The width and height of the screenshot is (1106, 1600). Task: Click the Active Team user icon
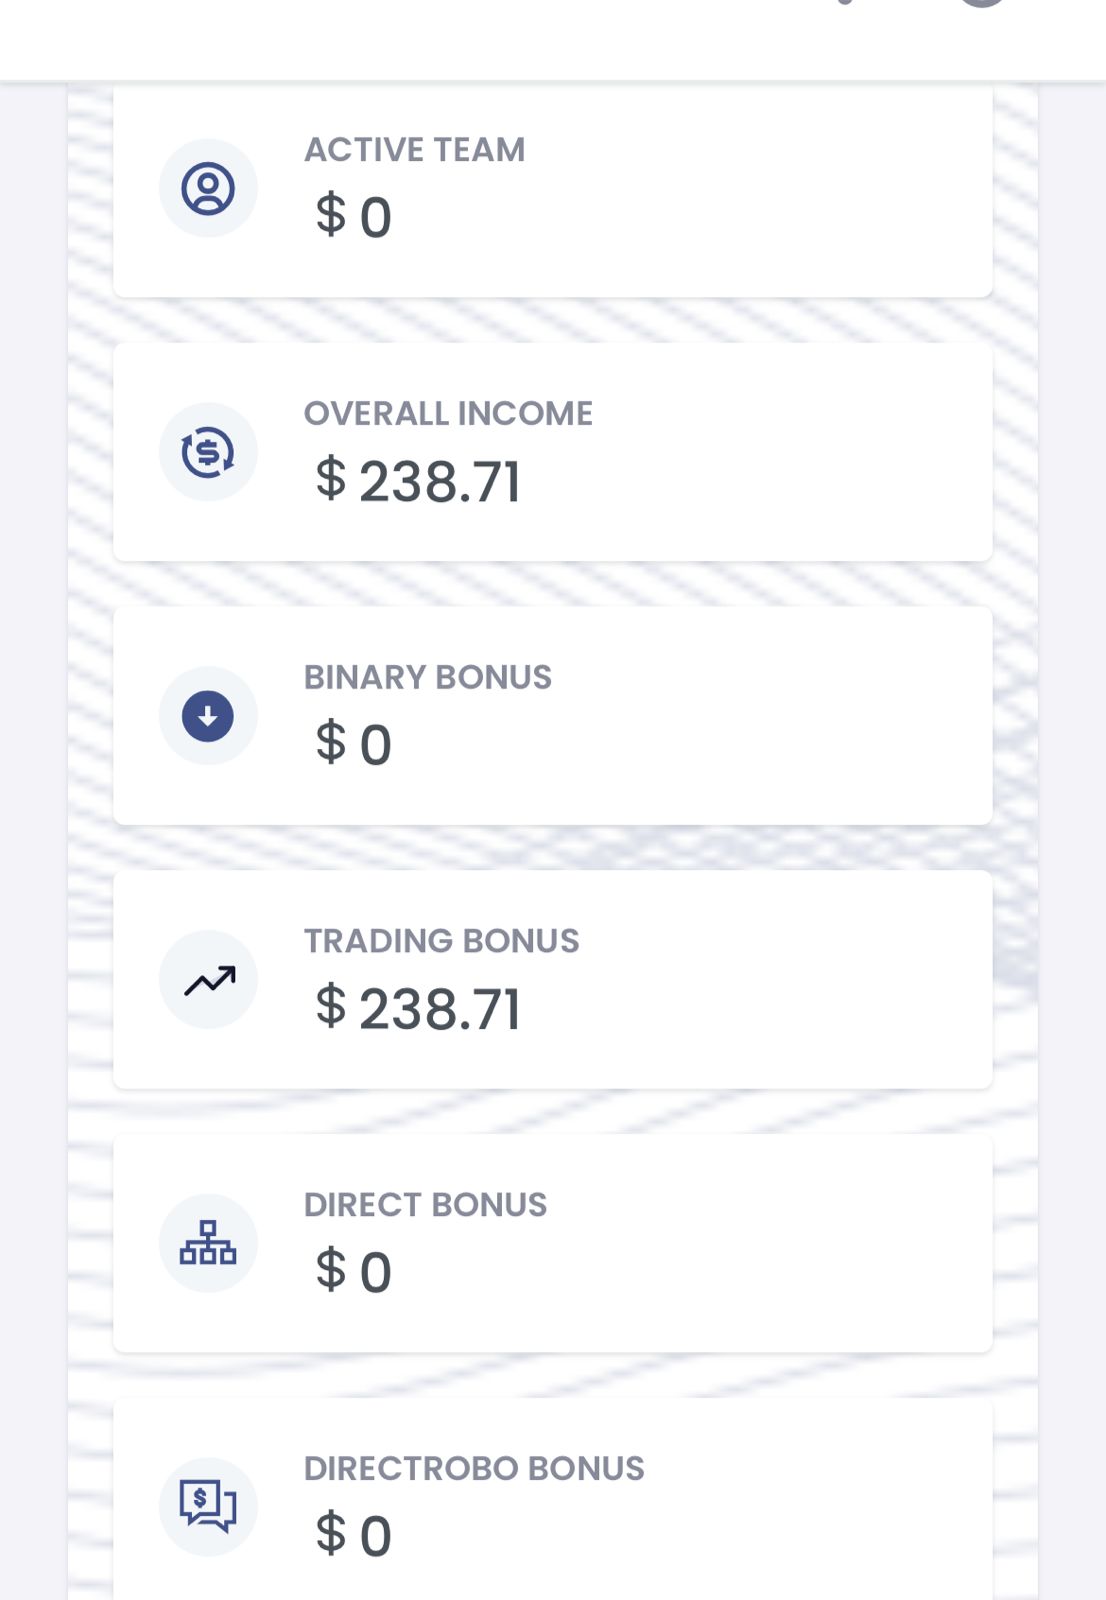click(208, 188)
